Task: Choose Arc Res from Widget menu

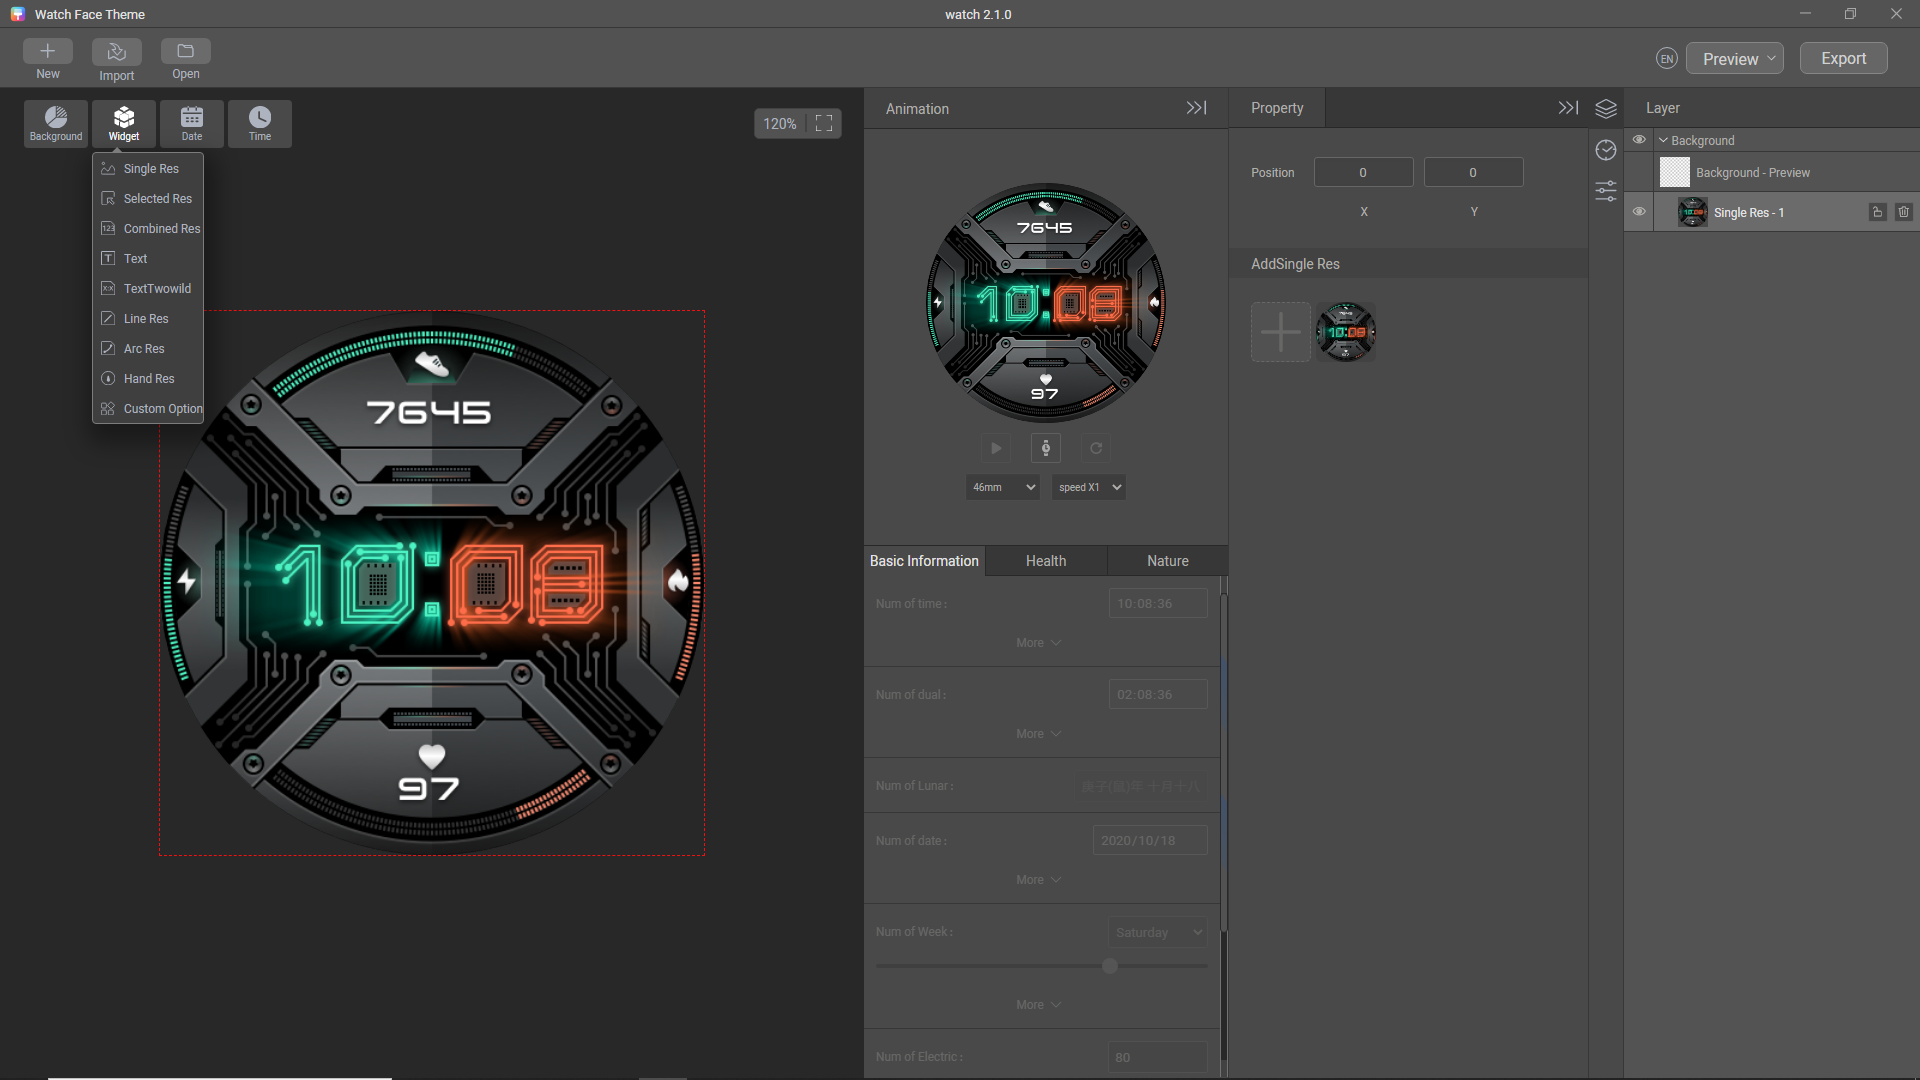Action: tap(148, 349)
